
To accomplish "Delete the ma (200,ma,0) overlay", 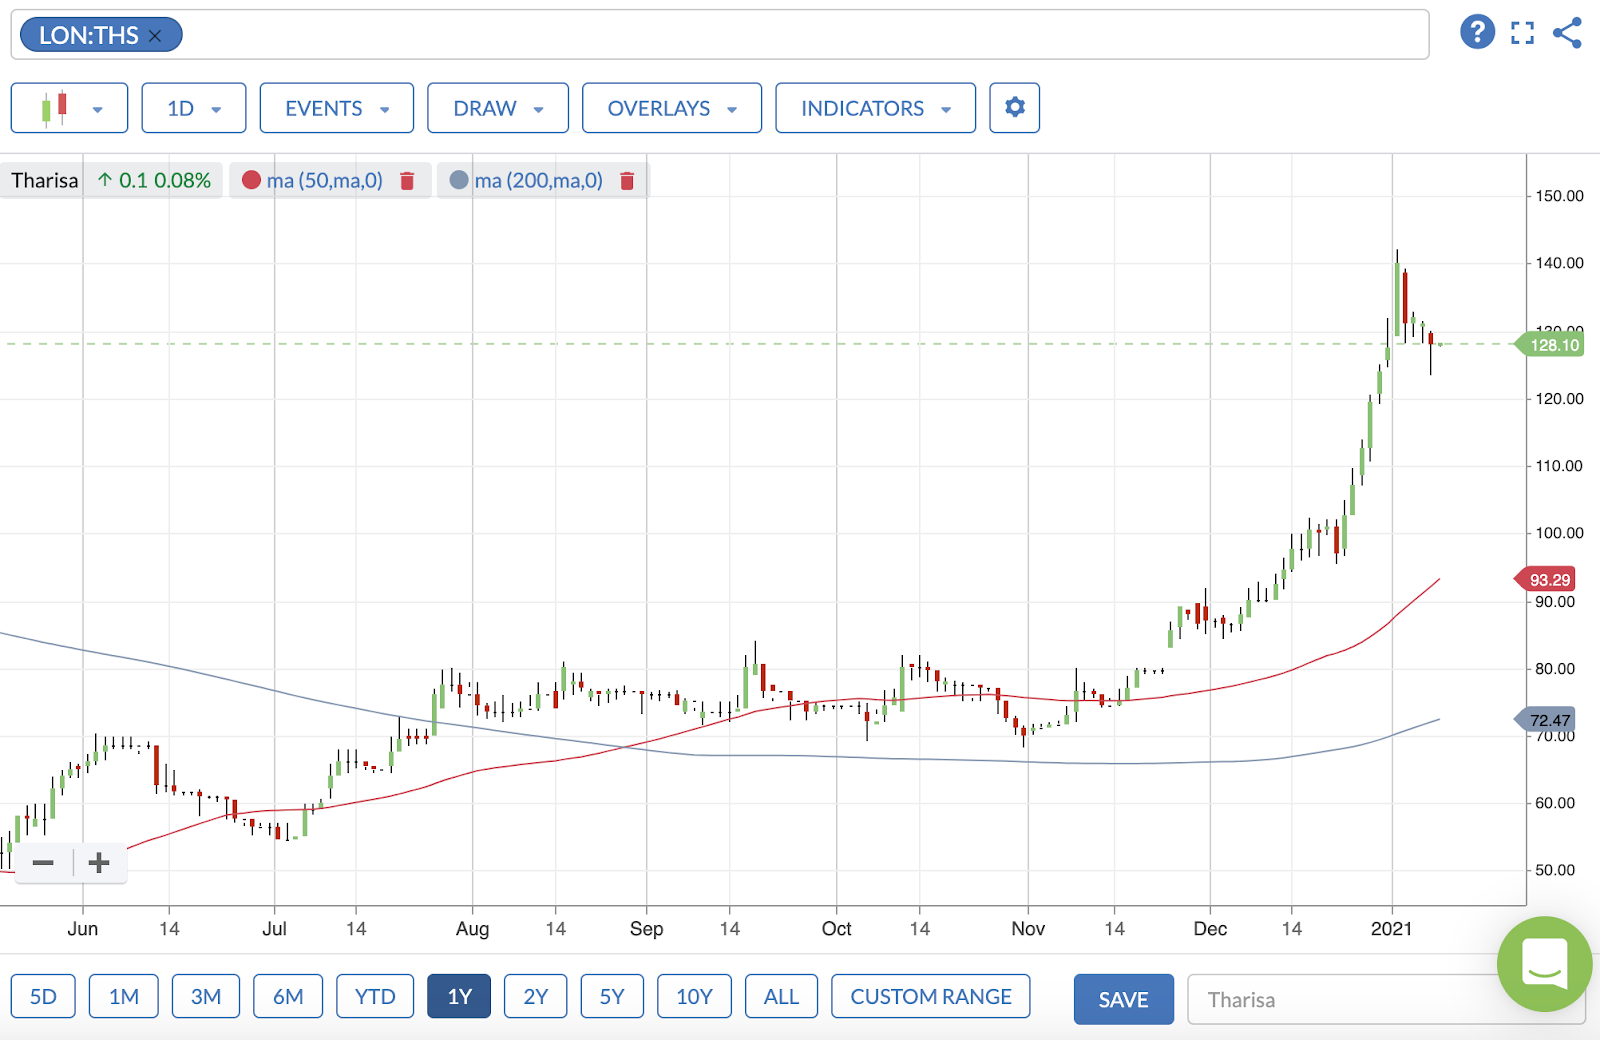I will (627, 181).
